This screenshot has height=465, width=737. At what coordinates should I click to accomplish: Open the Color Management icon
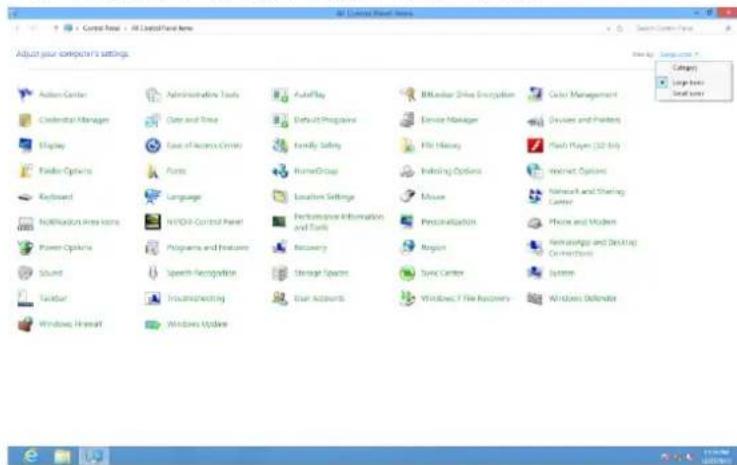(535, 95)
